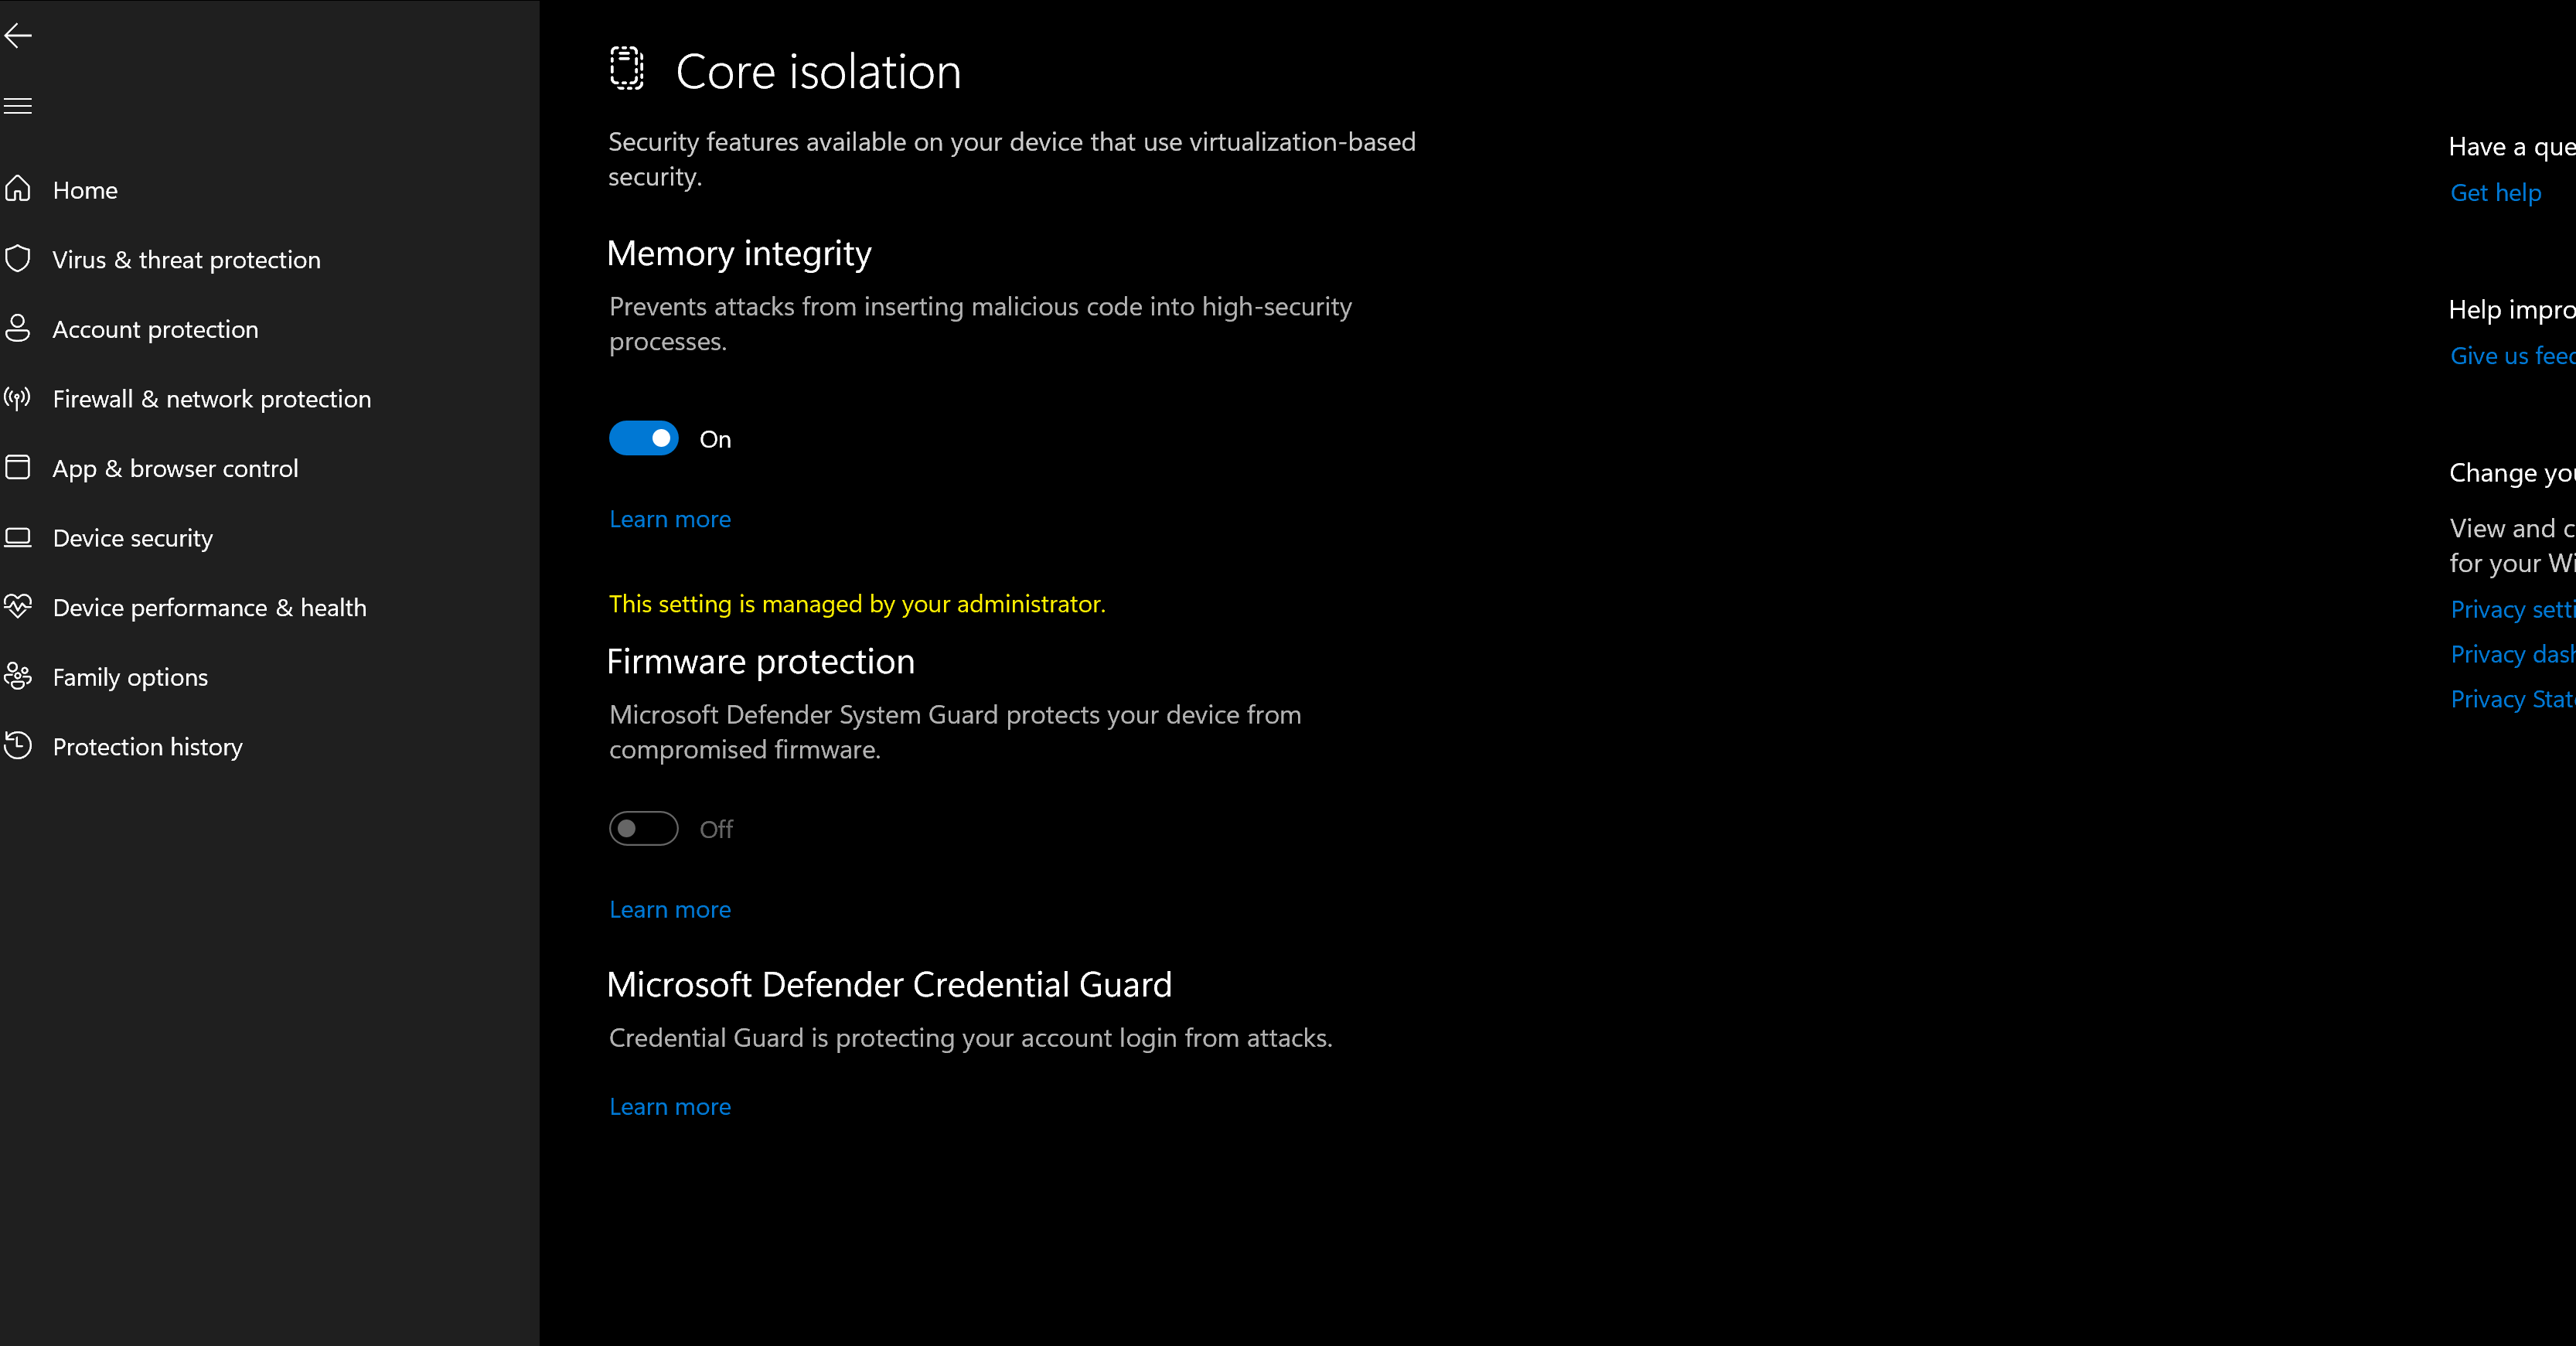The width and height of the screenshot is (2576, 1346).
Task: Open Learn more under Credential Guard
Action: pyautogui.click(x=669, y=1106)
